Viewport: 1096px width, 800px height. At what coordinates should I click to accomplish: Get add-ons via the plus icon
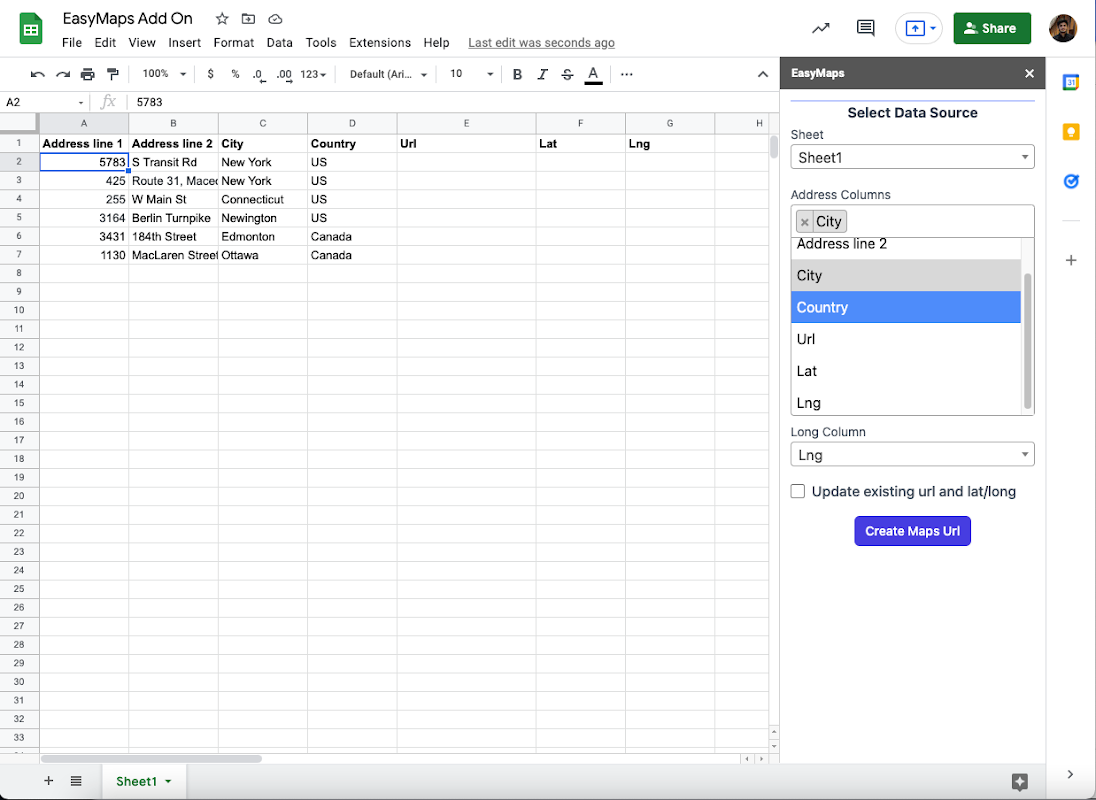pyautogui.click(x=1071, y=261)
